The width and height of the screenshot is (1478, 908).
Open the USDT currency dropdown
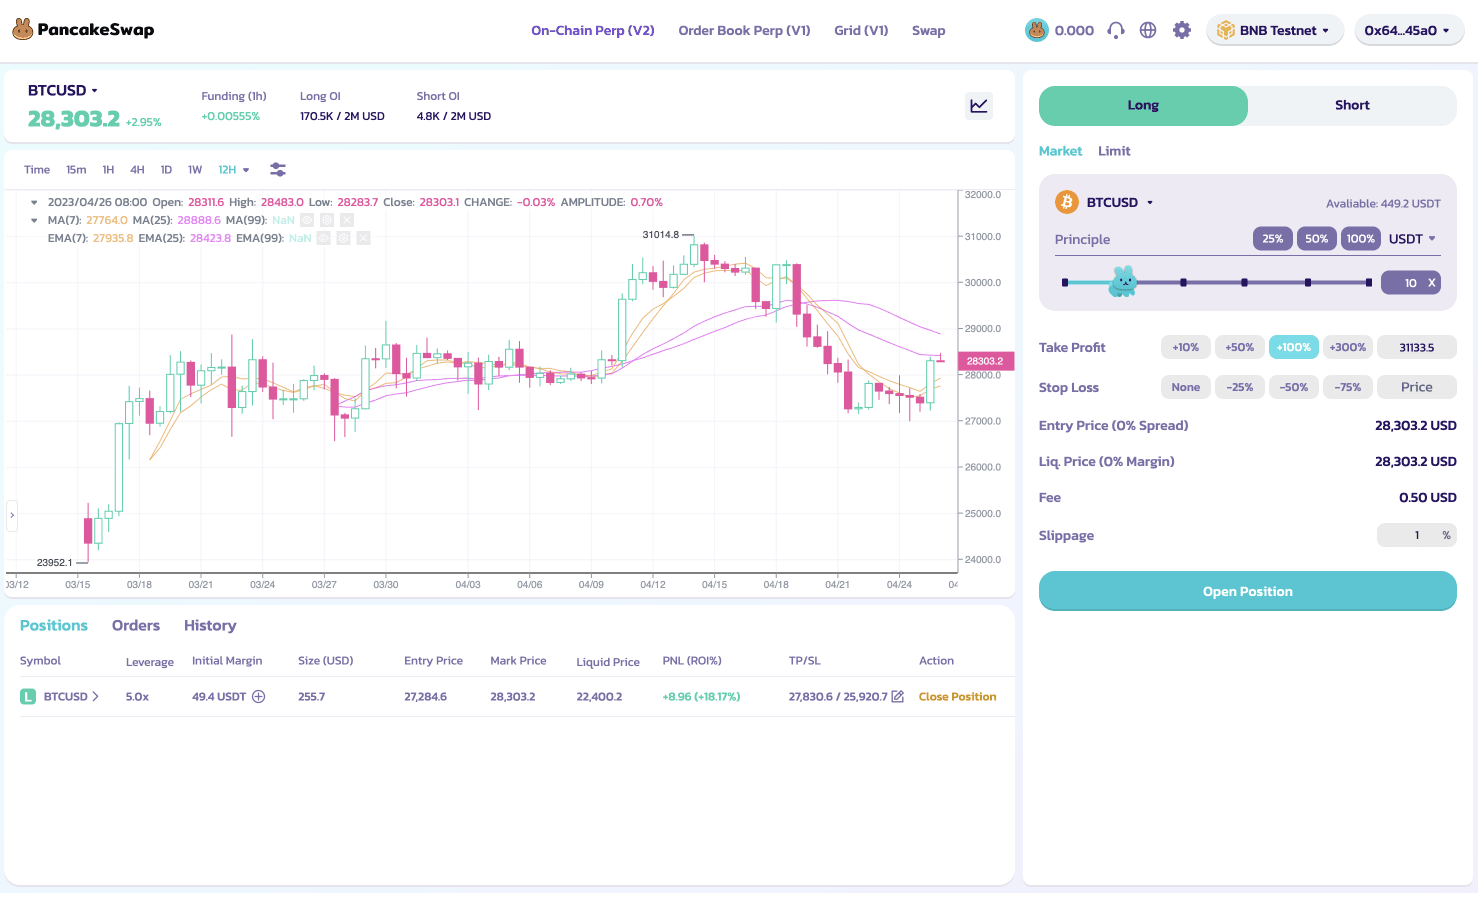[1412, 239]
